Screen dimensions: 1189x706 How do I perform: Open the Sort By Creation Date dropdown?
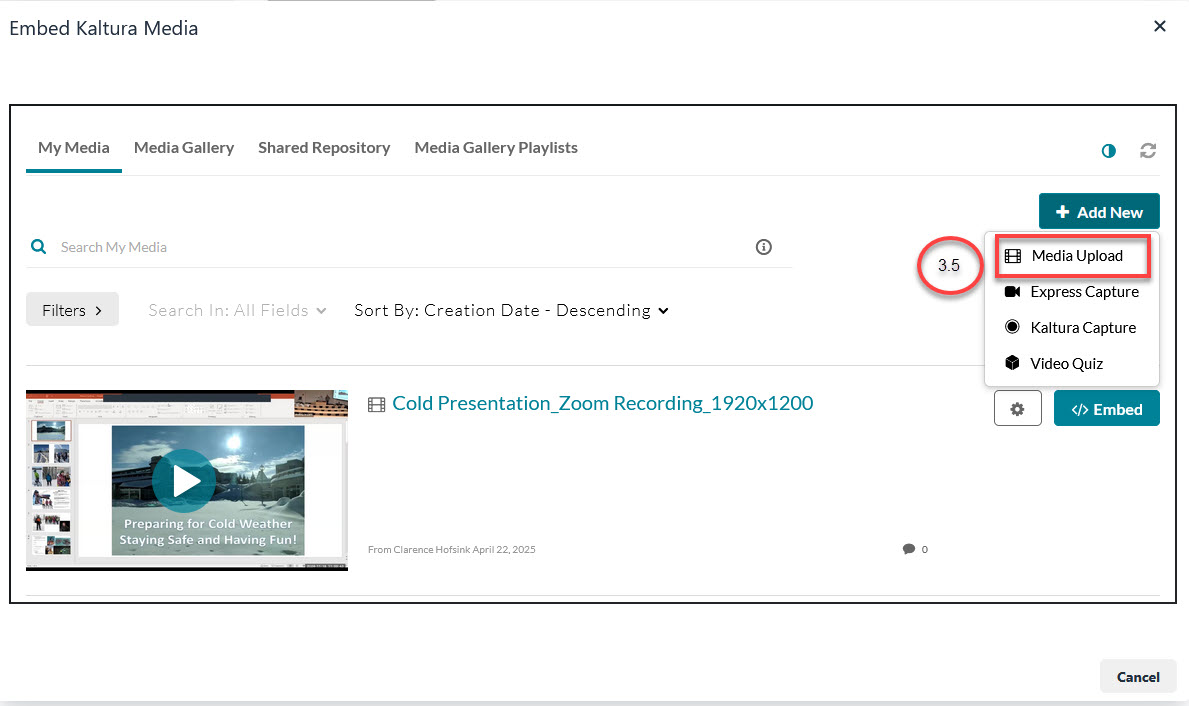(x=511, y=311)
